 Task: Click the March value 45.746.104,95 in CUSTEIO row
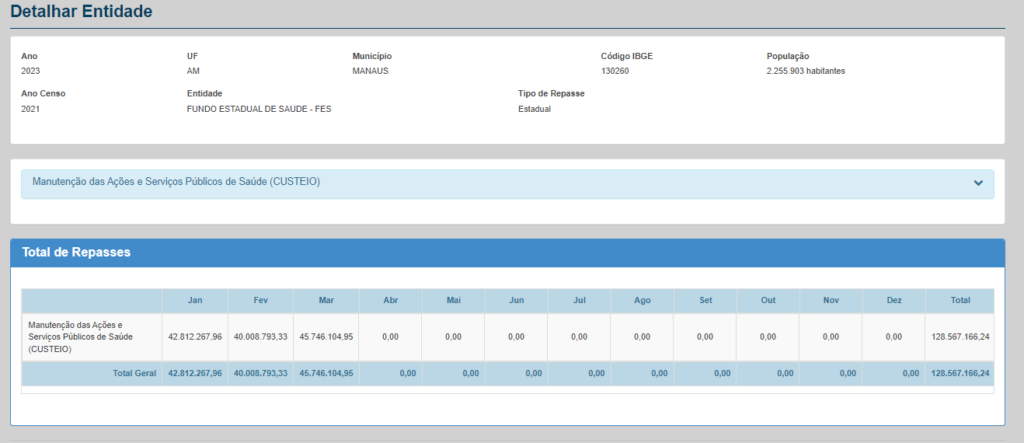point(326,337)
